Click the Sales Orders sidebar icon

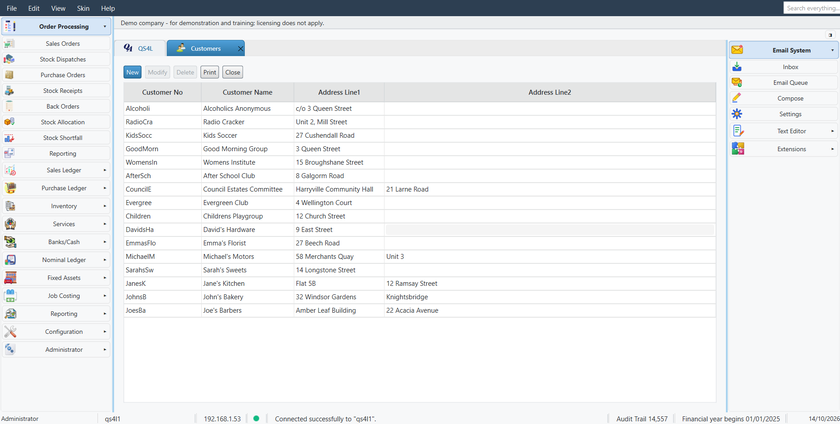(9, 44)
